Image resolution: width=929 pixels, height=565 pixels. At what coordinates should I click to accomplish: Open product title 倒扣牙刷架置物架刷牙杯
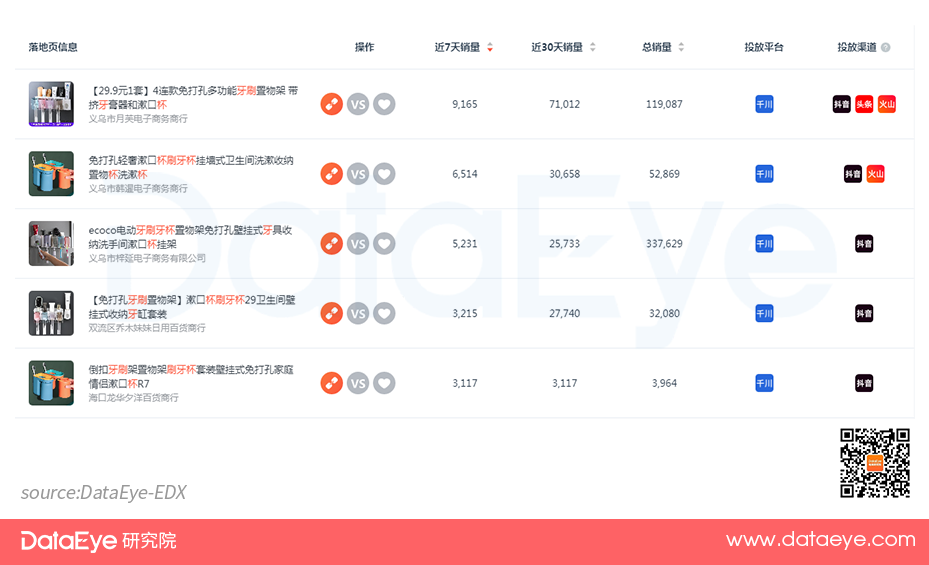[191, 377]
